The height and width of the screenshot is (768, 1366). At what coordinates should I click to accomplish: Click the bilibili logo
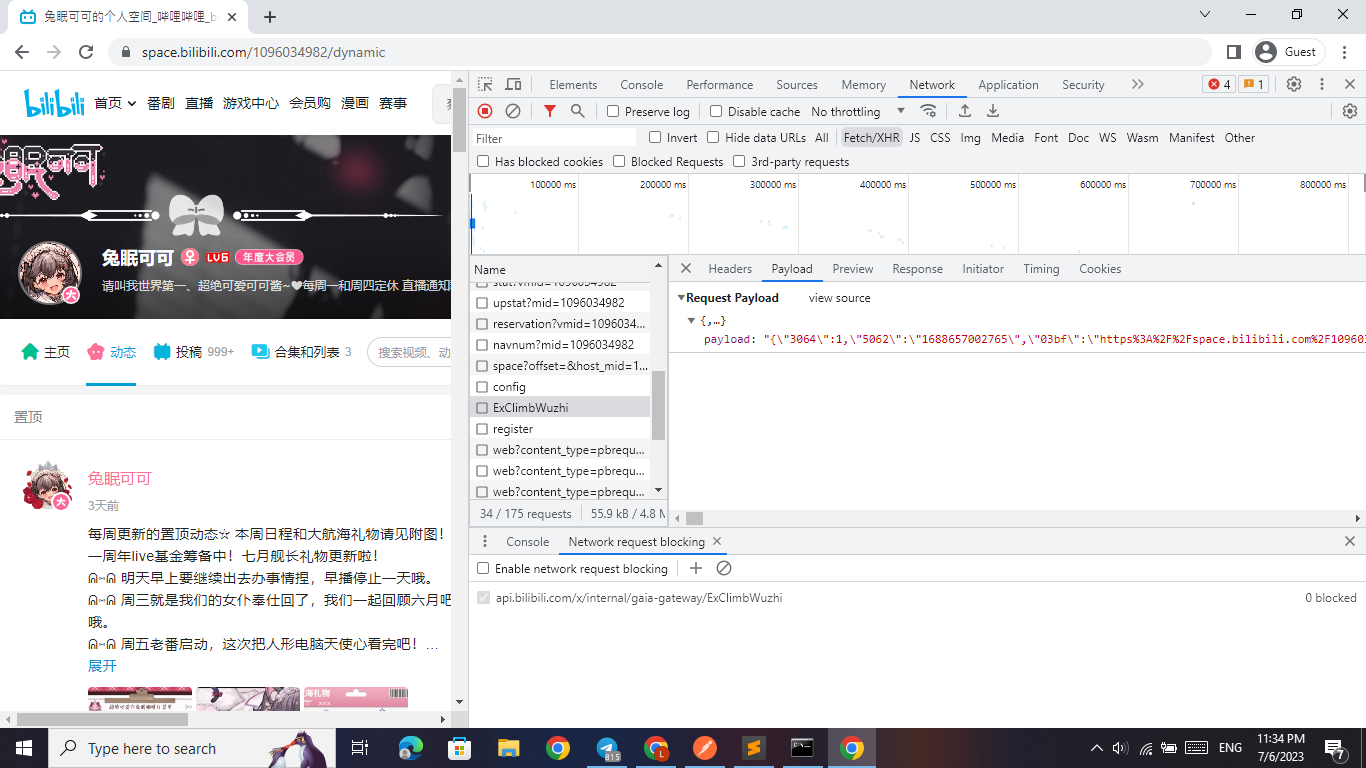(54, 102)
